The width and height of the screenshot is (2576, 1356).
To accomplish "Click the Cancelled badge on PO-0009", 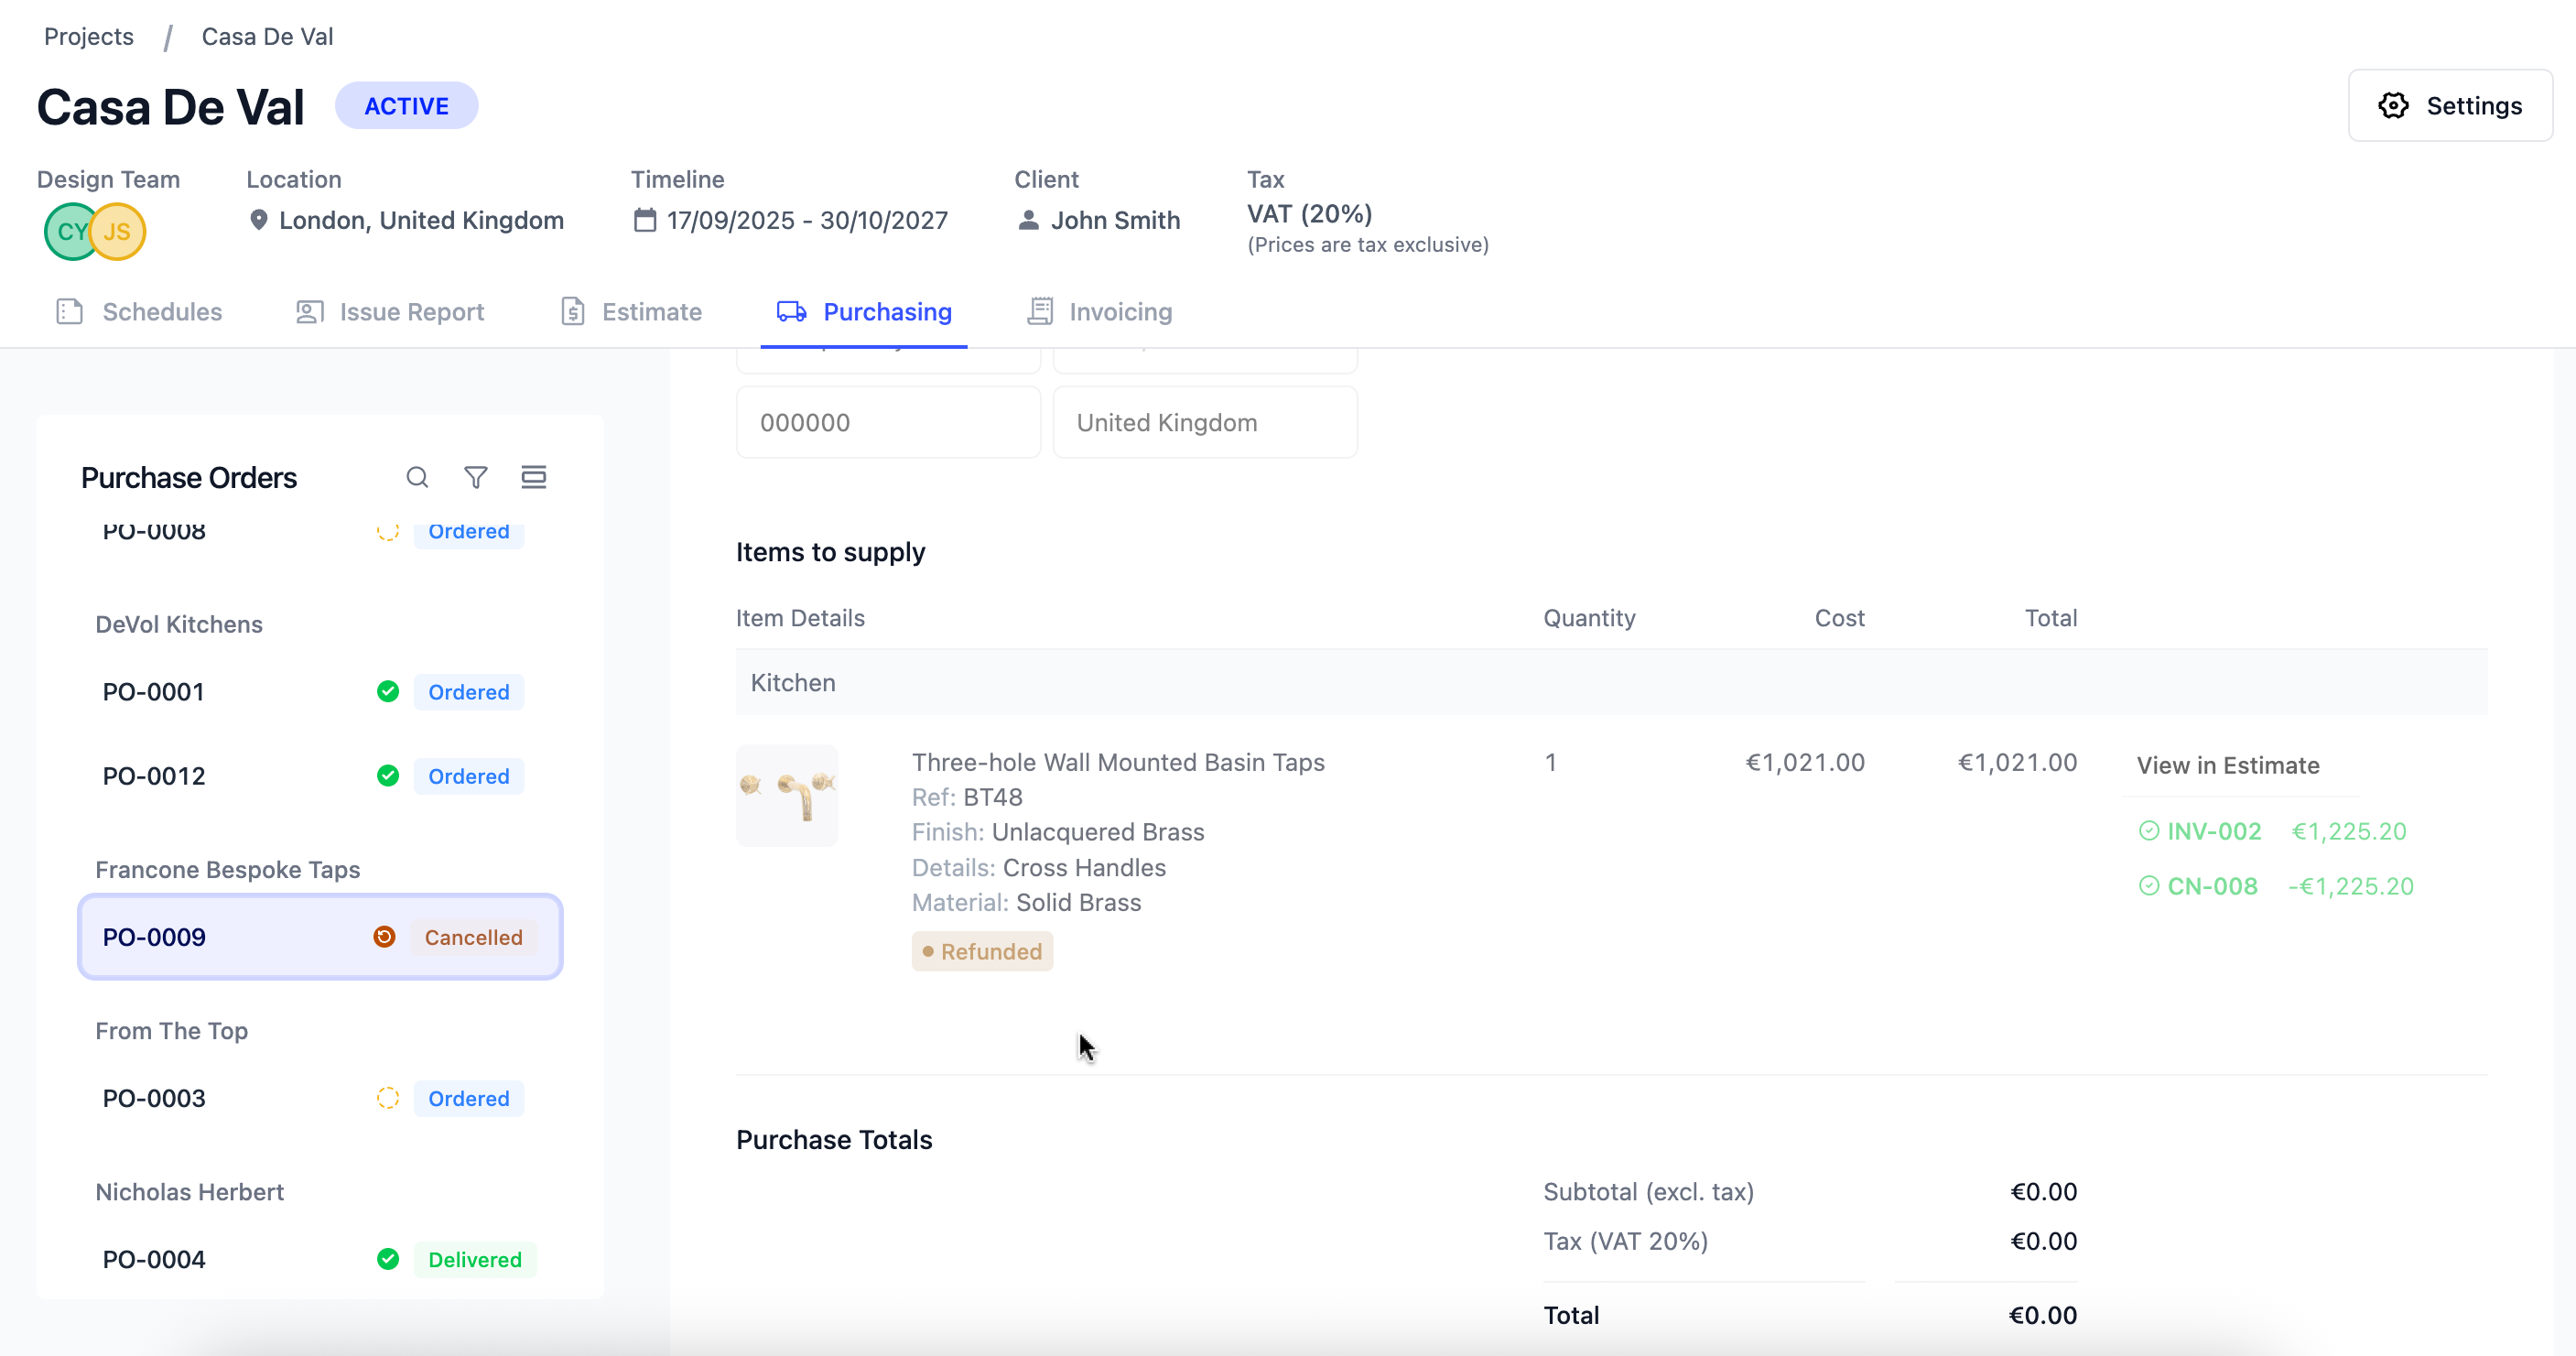I will click(474, 937).
